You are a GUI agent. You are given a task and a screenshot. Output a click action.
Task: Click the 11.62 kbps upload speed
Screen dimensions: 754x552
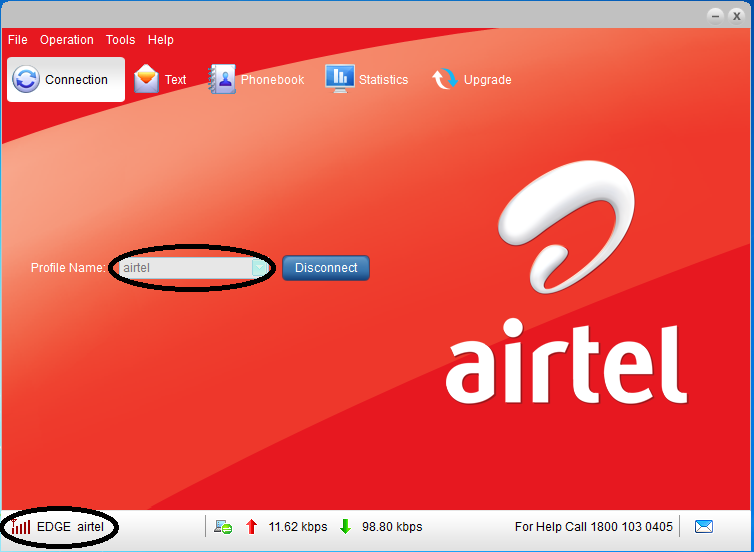[x=298, y=527]
